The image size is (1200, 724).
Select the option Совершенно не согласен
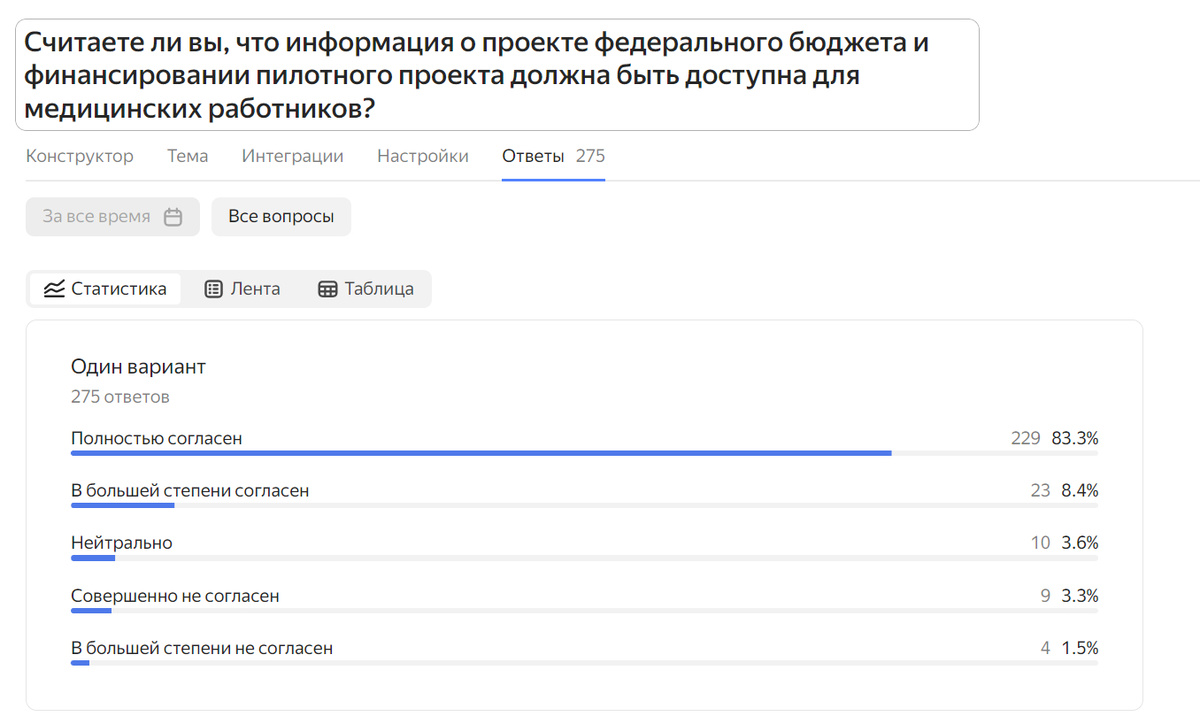click(175, 594)
